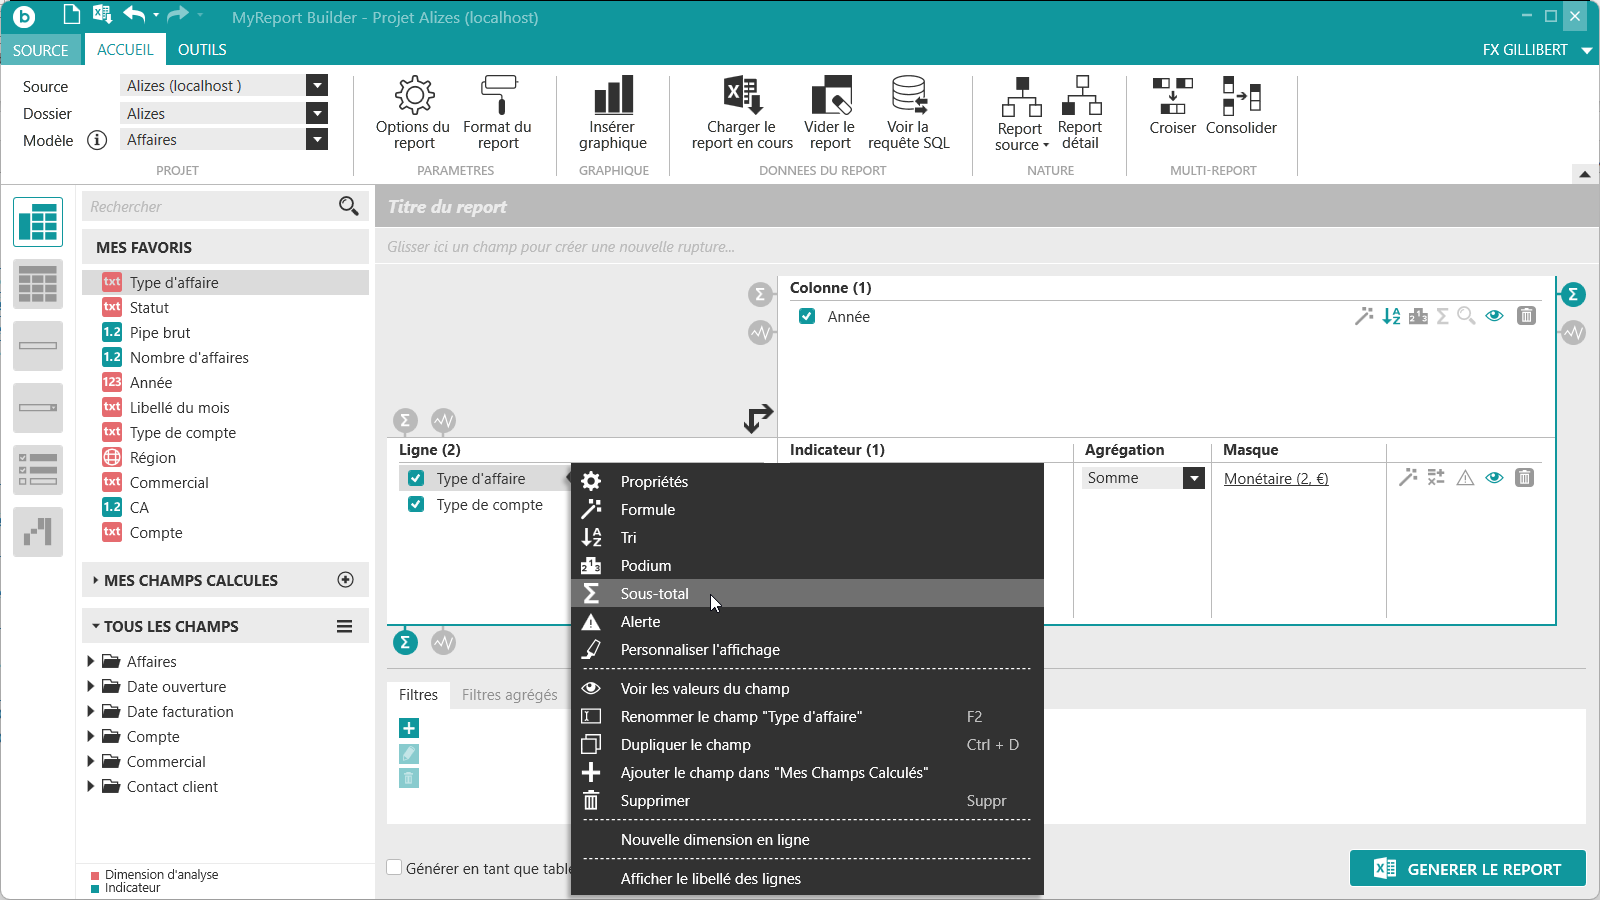Insert a chart with Insérer graphique
Viewport: 1600px width, 900px height.
coord(613,113)
